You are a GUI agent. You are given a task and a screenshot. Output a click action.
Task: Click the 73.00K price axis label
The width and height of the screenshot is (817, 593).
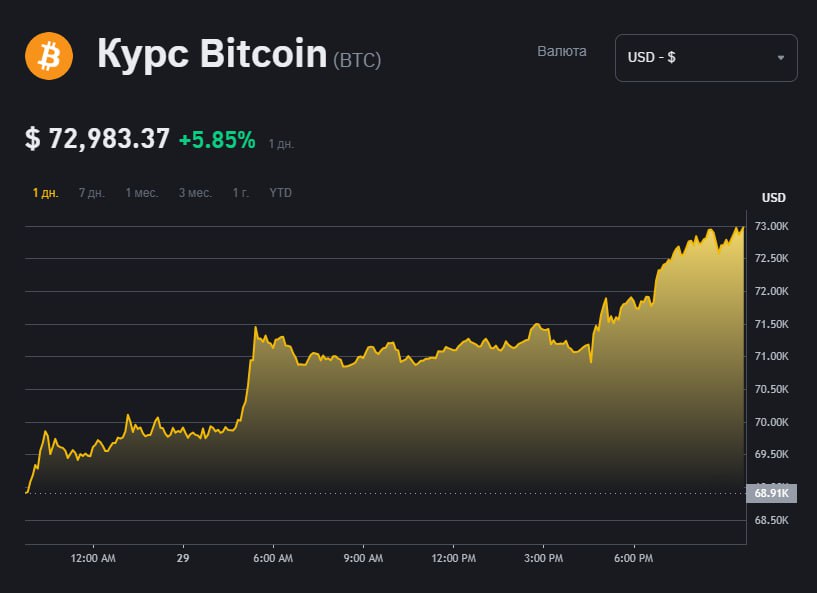[772, 227]
